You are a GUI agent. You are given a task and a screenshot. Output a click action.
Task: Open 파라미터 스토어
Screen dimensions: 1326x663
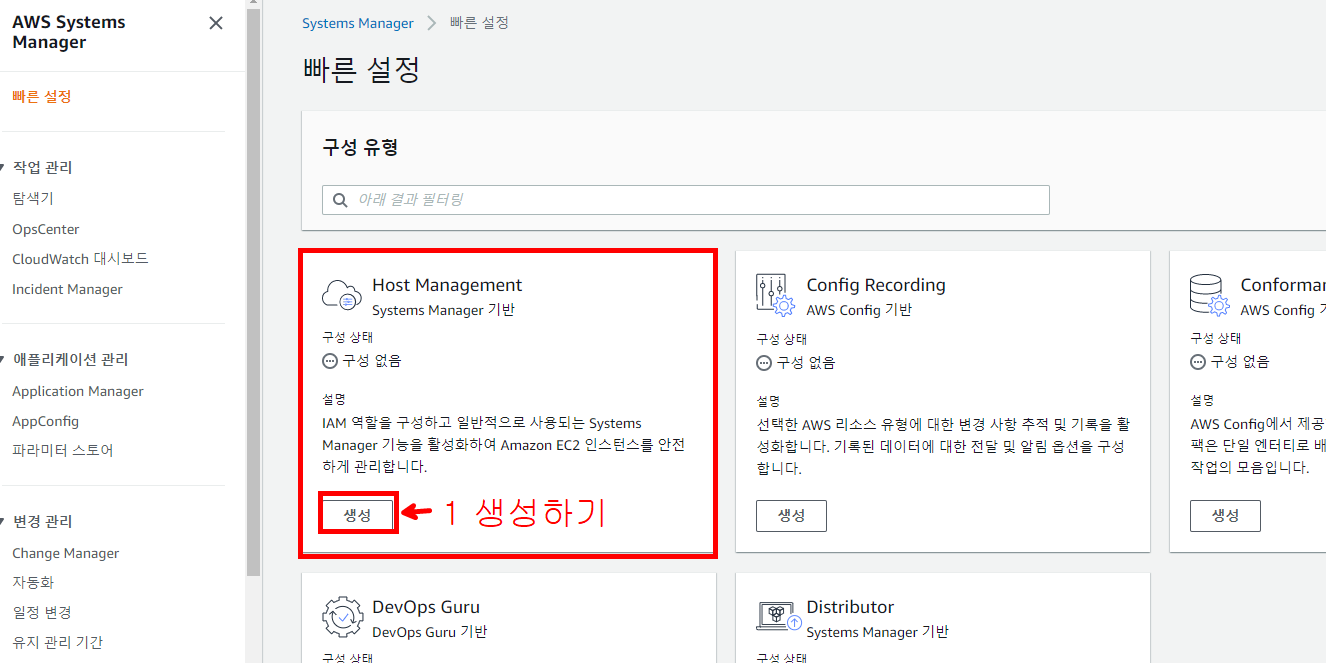coord(63,451)
